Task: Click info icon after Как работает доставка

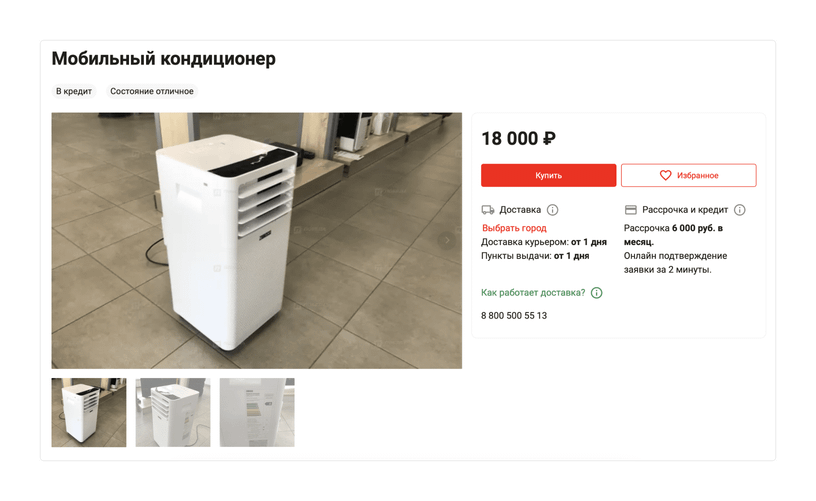Action: [x=597, y=292]
